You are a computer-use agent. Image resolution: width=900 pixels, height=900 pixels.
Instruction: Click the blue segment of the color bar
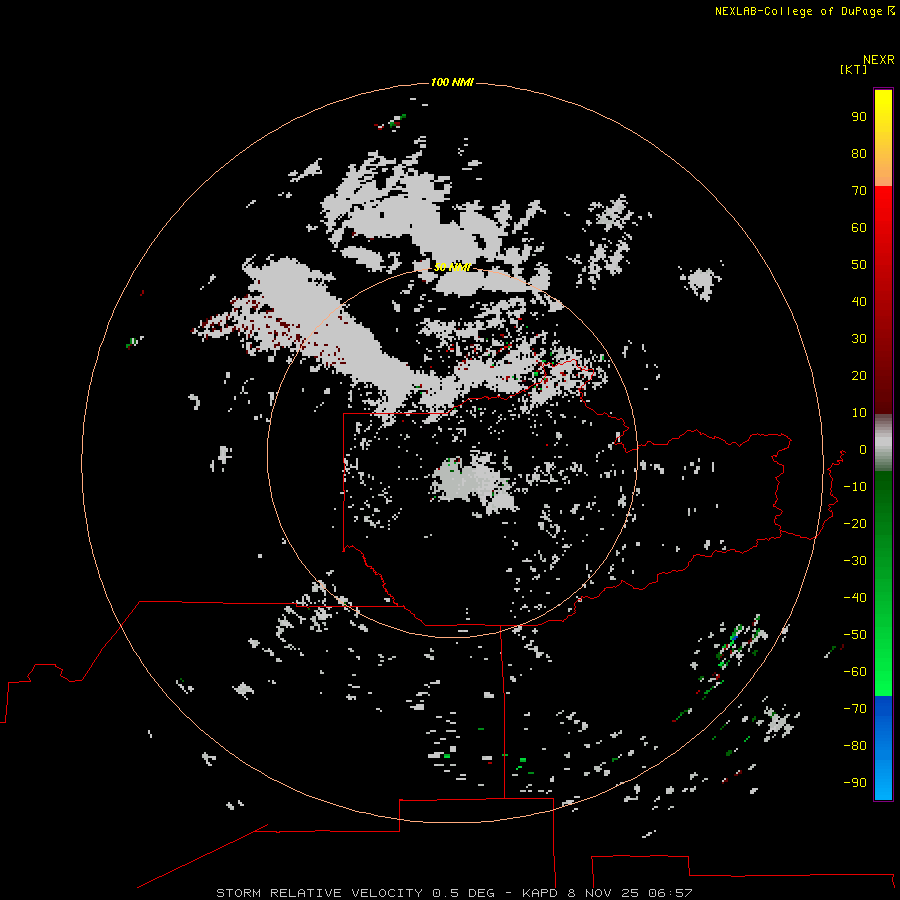pos(883,747)
